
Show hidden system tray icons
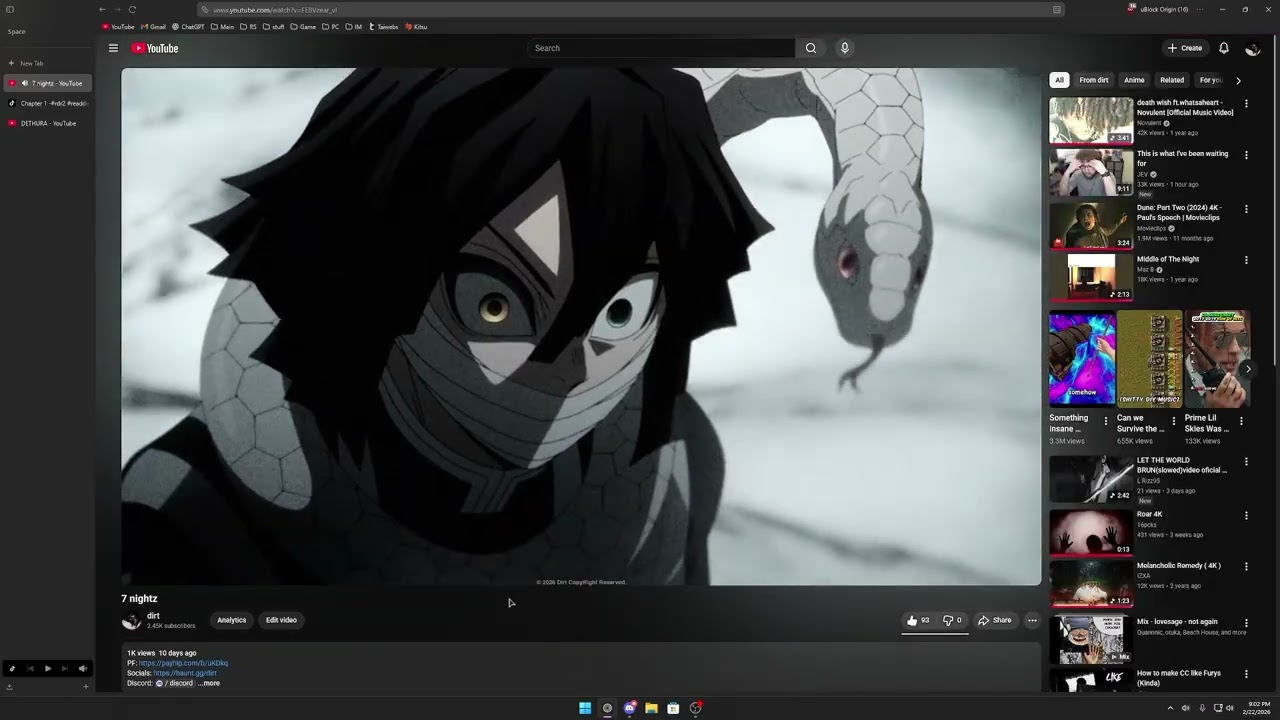pyautogui.click(x=1170, y=708)
